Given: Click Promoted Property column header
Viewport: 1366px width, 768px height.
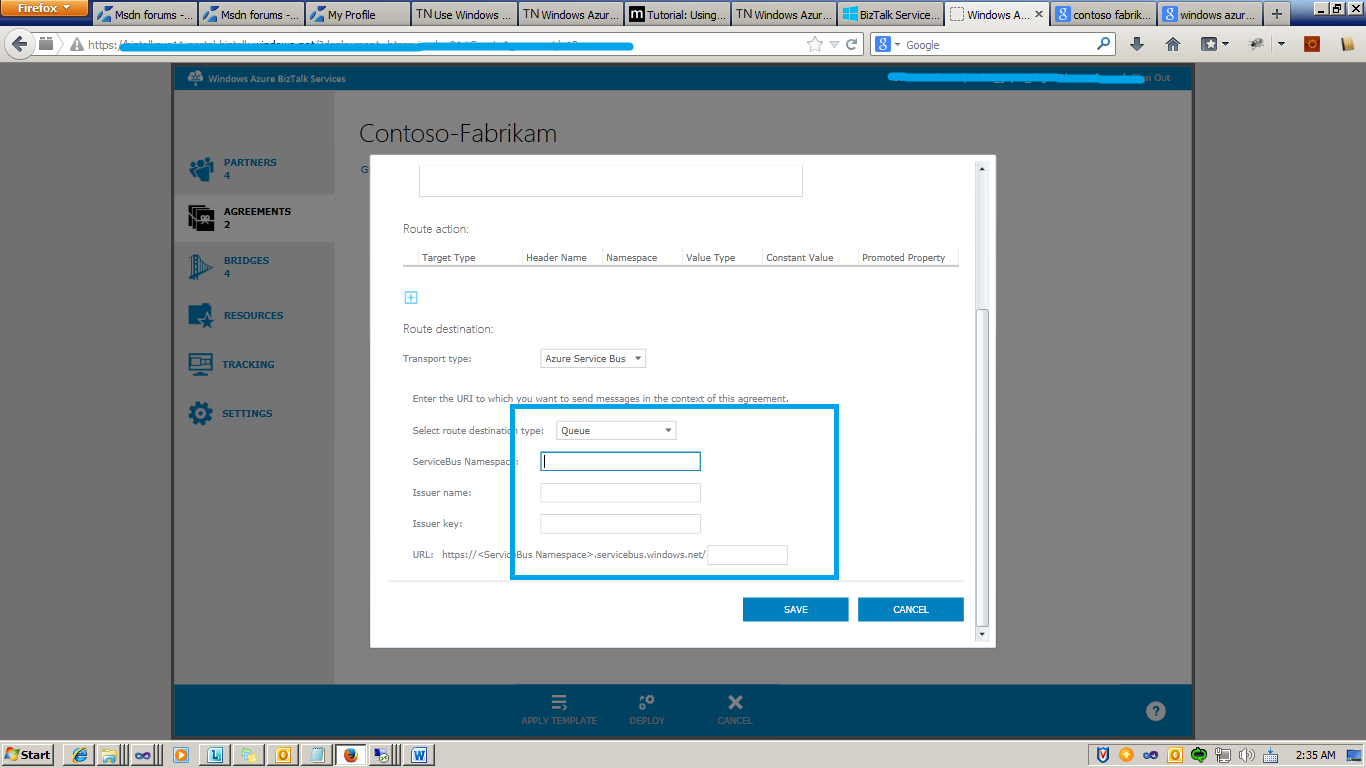Looking at the screenshot, I should click(x=903, y=257).
